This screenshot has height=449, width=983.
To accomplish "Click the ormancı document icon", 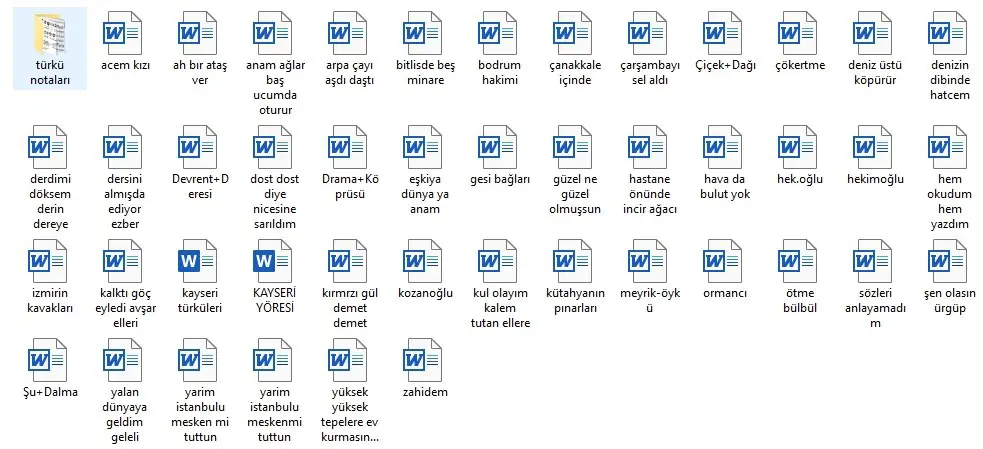I will coord(726,260).
